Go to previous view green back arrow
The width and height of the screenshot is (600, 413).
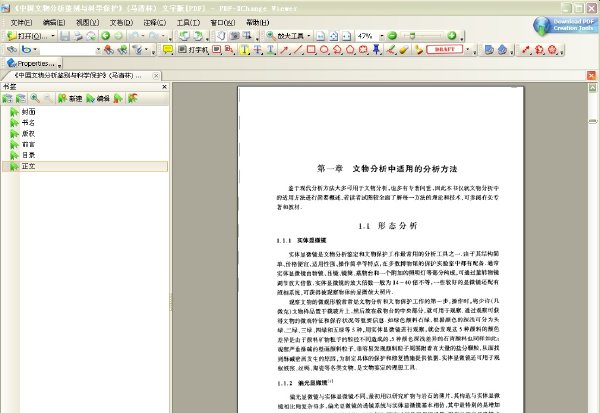coord(105,36)
